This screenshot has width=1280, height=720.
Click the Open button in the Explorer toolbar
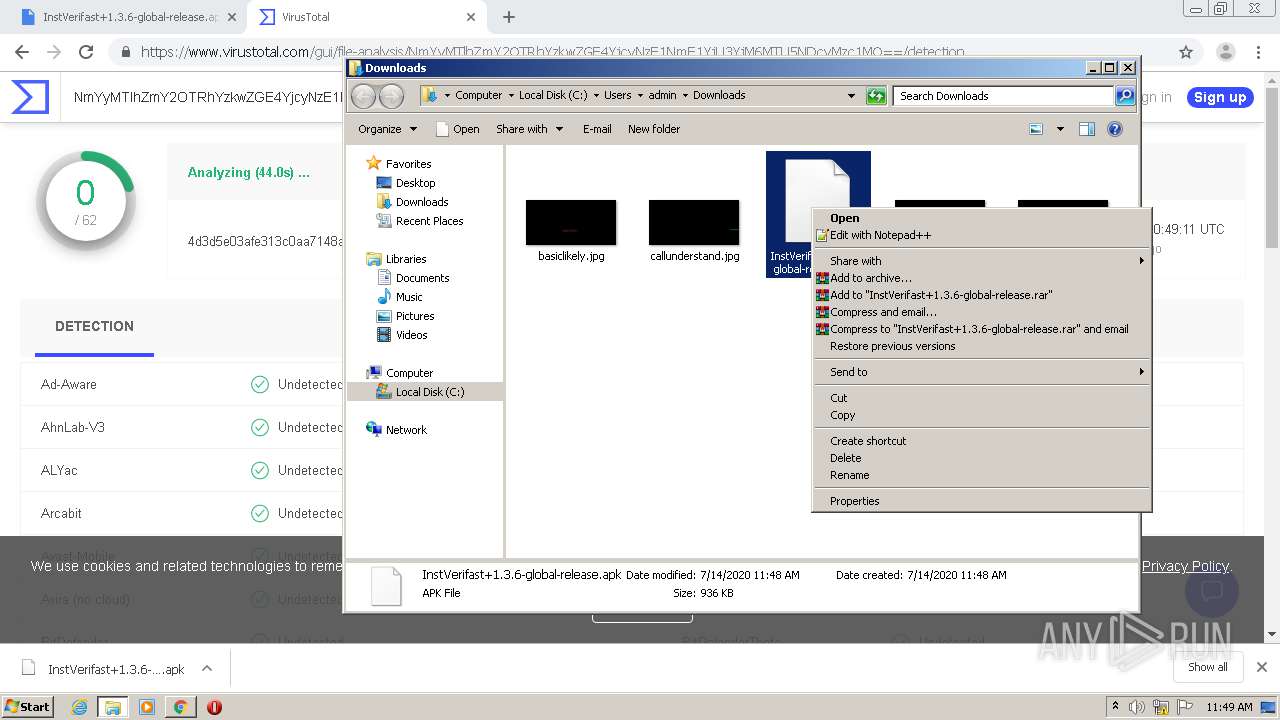(x=458, y=129)
